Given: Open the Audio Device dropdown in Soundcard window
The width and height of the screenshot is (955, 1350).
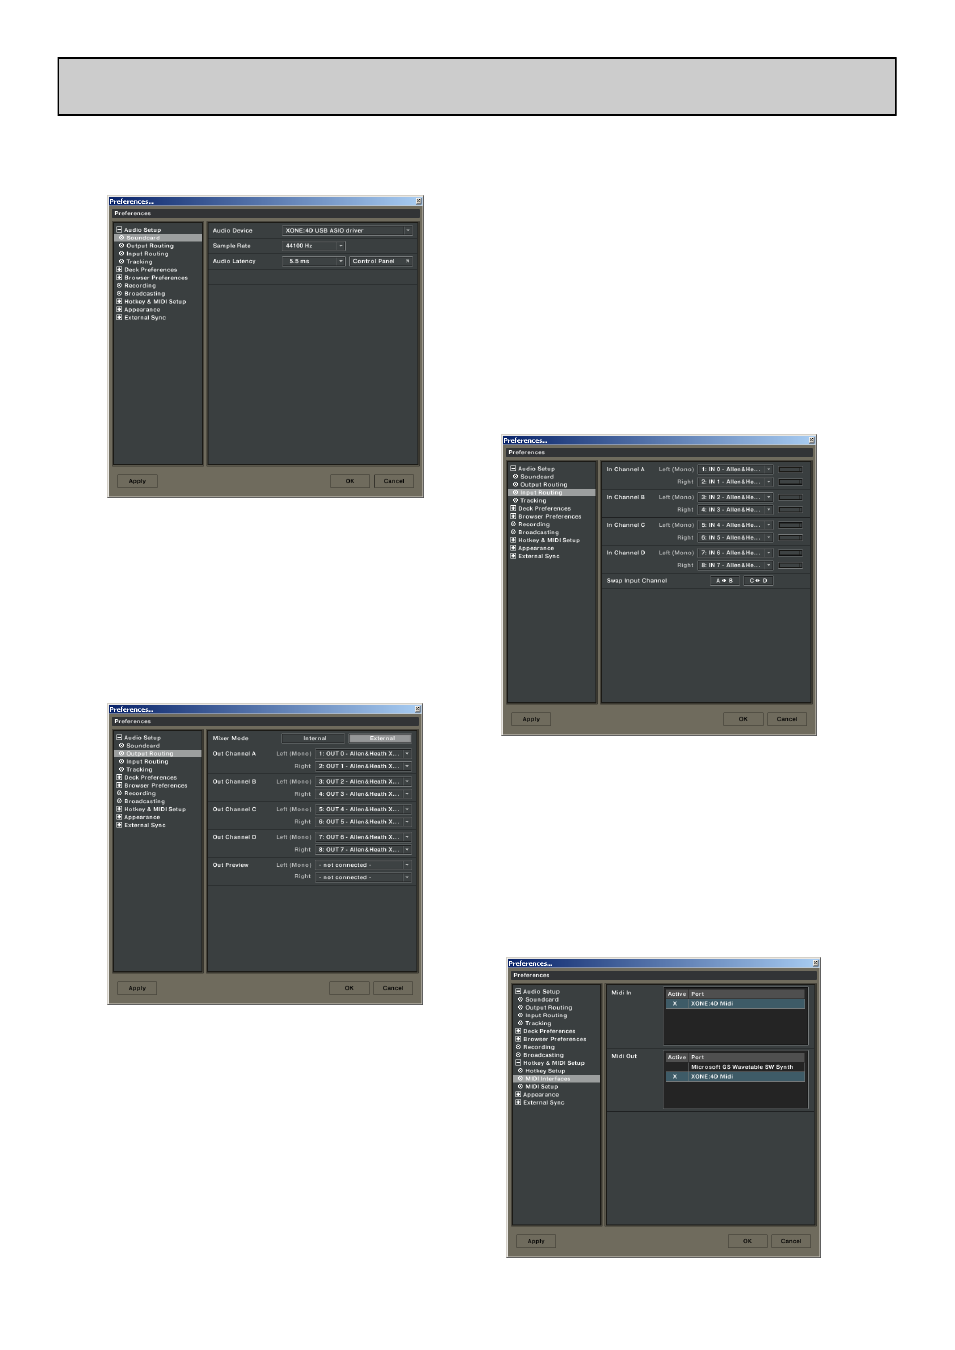Looking at the screenshot, I should point(347,231).
